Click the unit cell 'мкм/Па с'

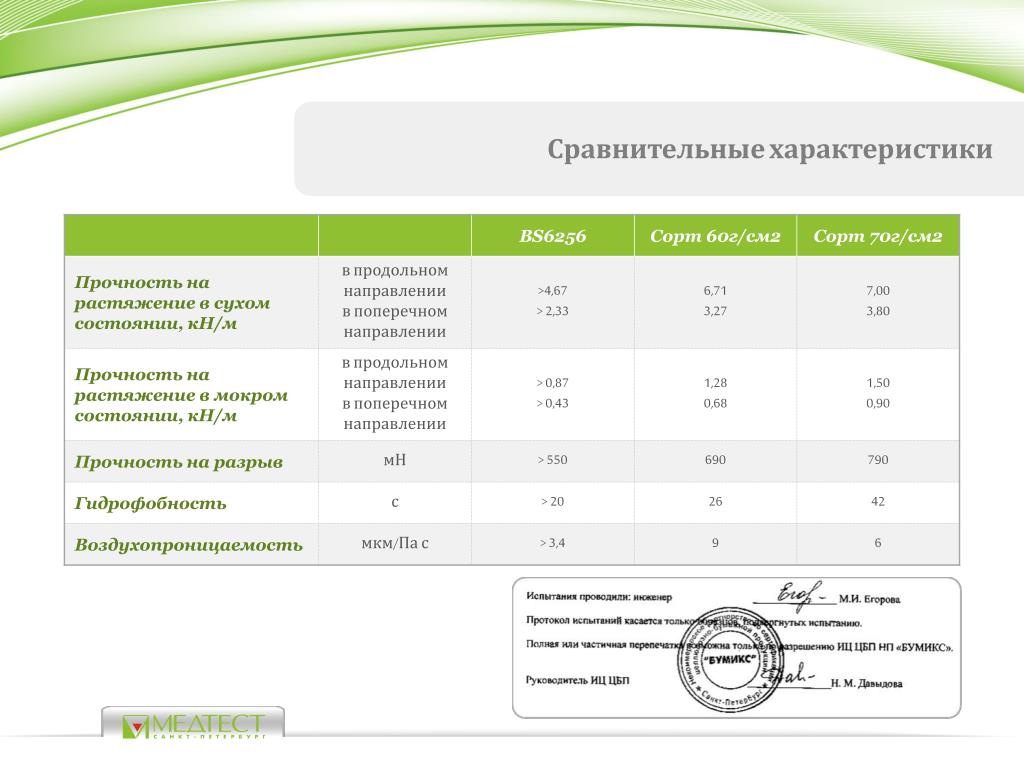click(394, 543)
